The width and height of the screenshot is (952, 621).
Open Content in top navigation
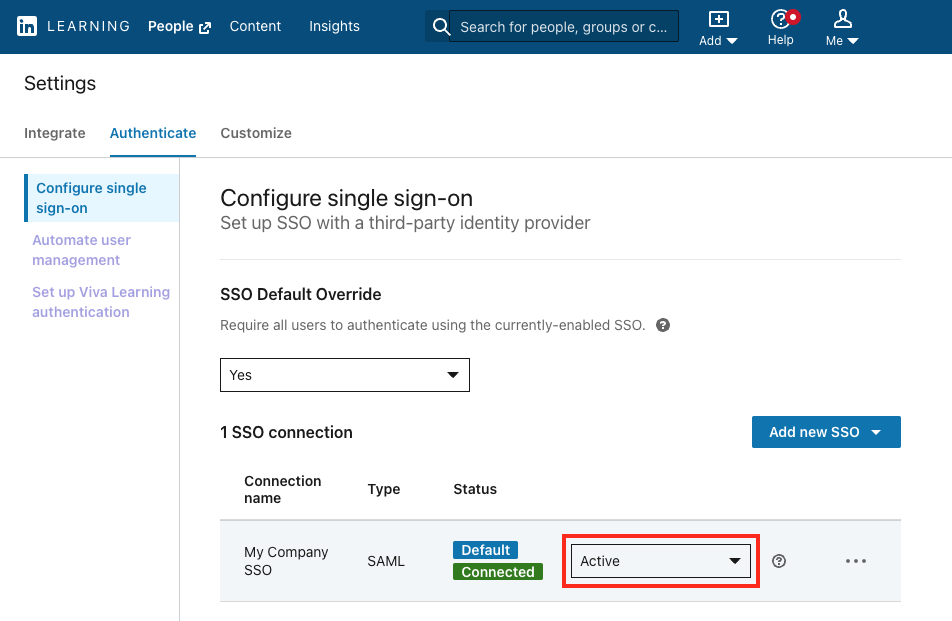point(255,26)
